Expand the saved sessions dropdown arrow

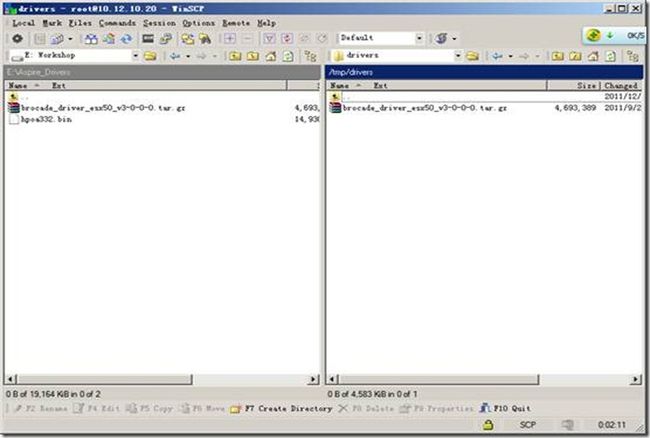coord(454,39)
